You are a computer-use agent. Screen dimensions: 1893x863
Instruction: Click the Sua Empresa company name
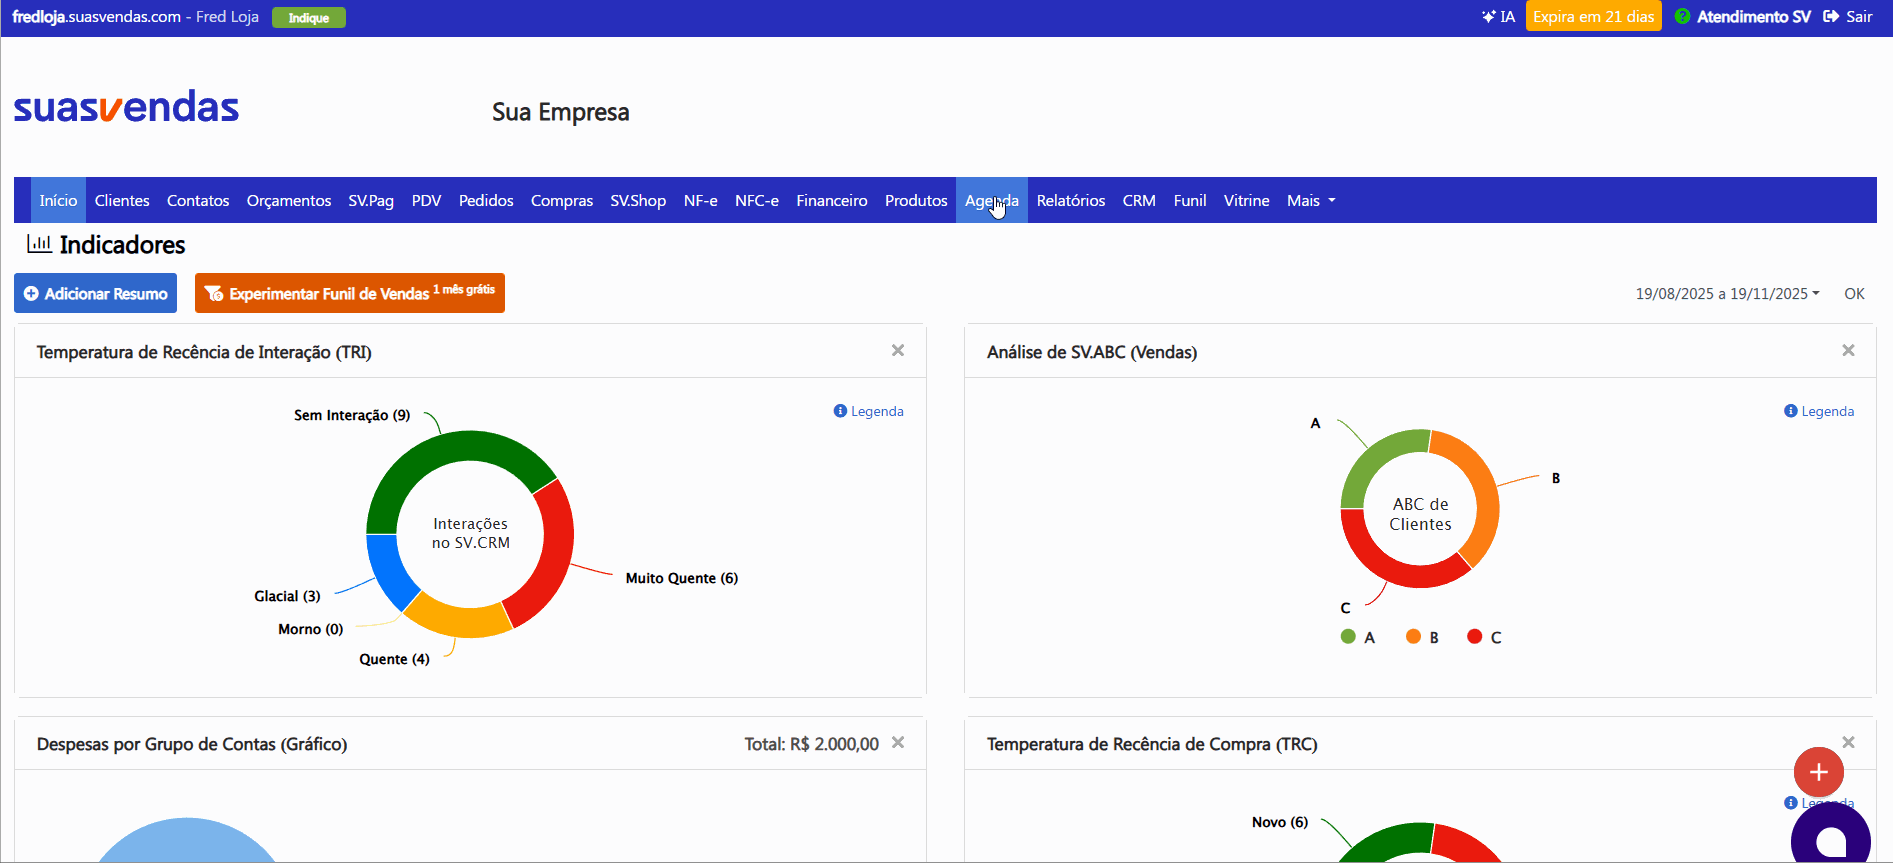pos(560,112)
